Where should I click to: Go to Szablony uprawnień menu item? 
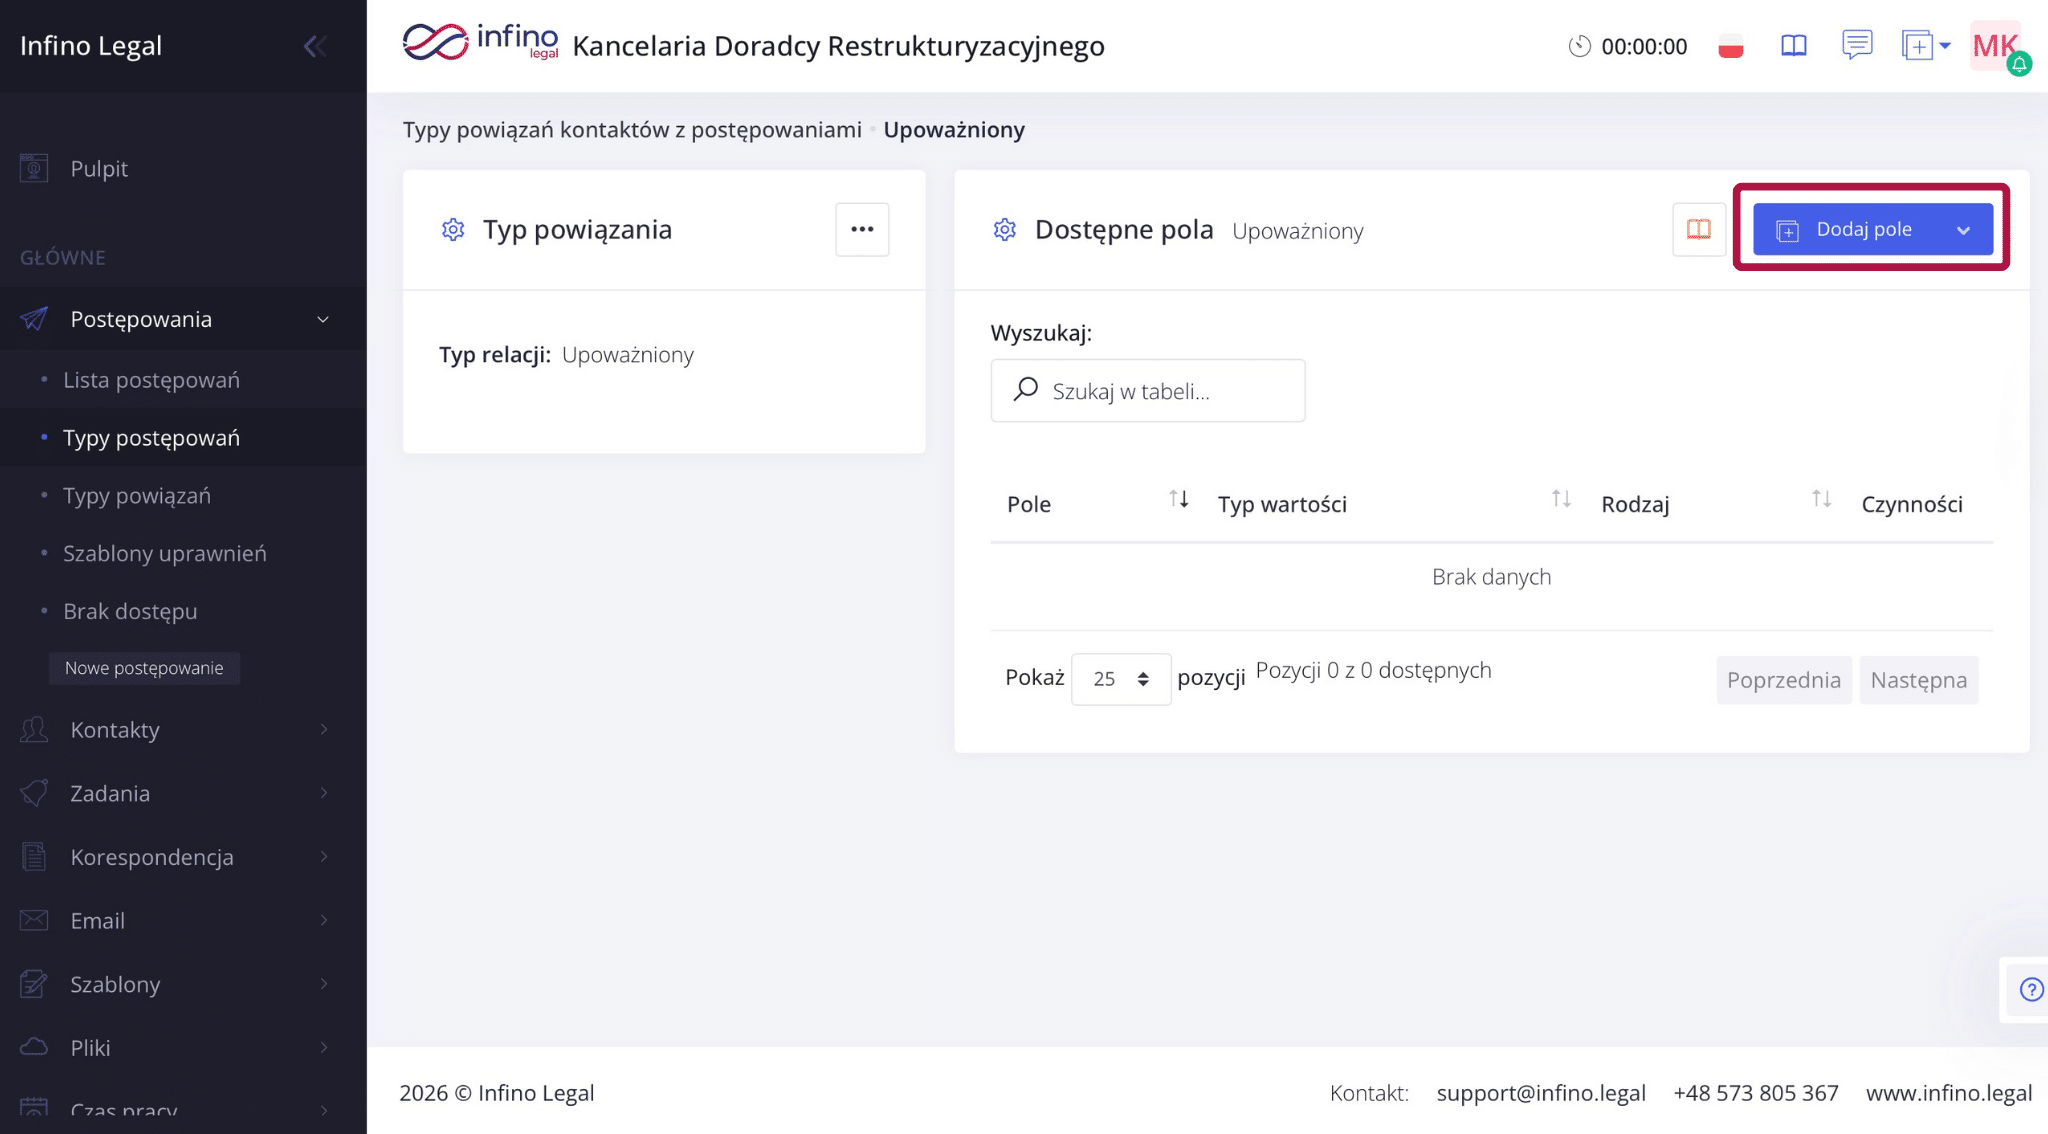165,554
